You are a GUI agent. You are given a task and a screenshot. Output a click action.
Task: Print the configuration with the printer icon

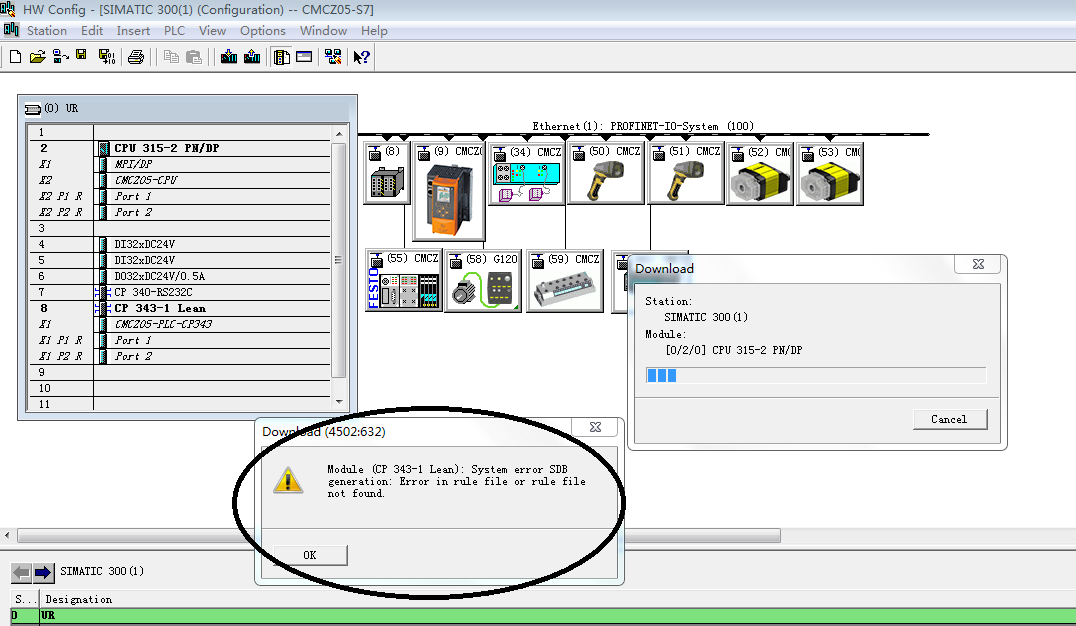coord(136,57)
